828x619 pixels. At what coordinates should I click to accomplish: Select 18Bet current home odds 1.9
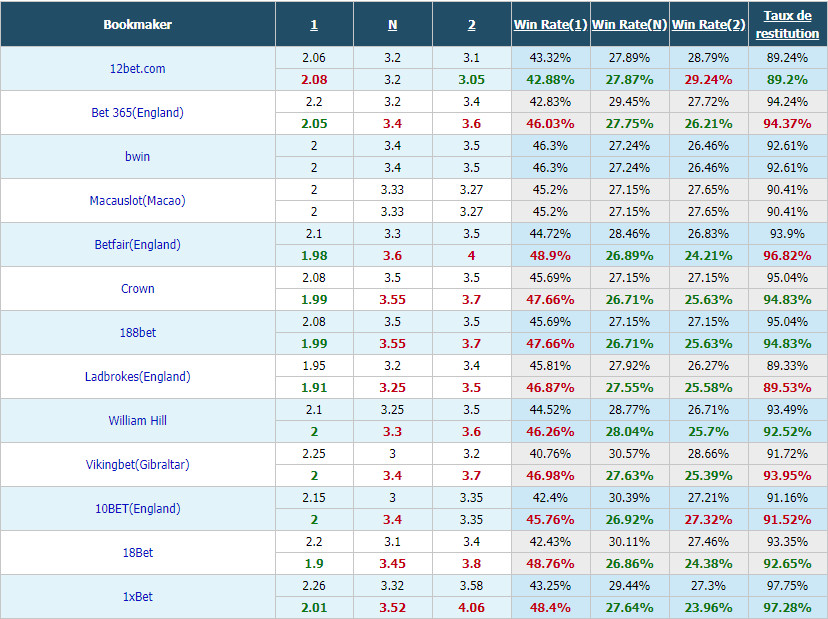click(314, 564)
